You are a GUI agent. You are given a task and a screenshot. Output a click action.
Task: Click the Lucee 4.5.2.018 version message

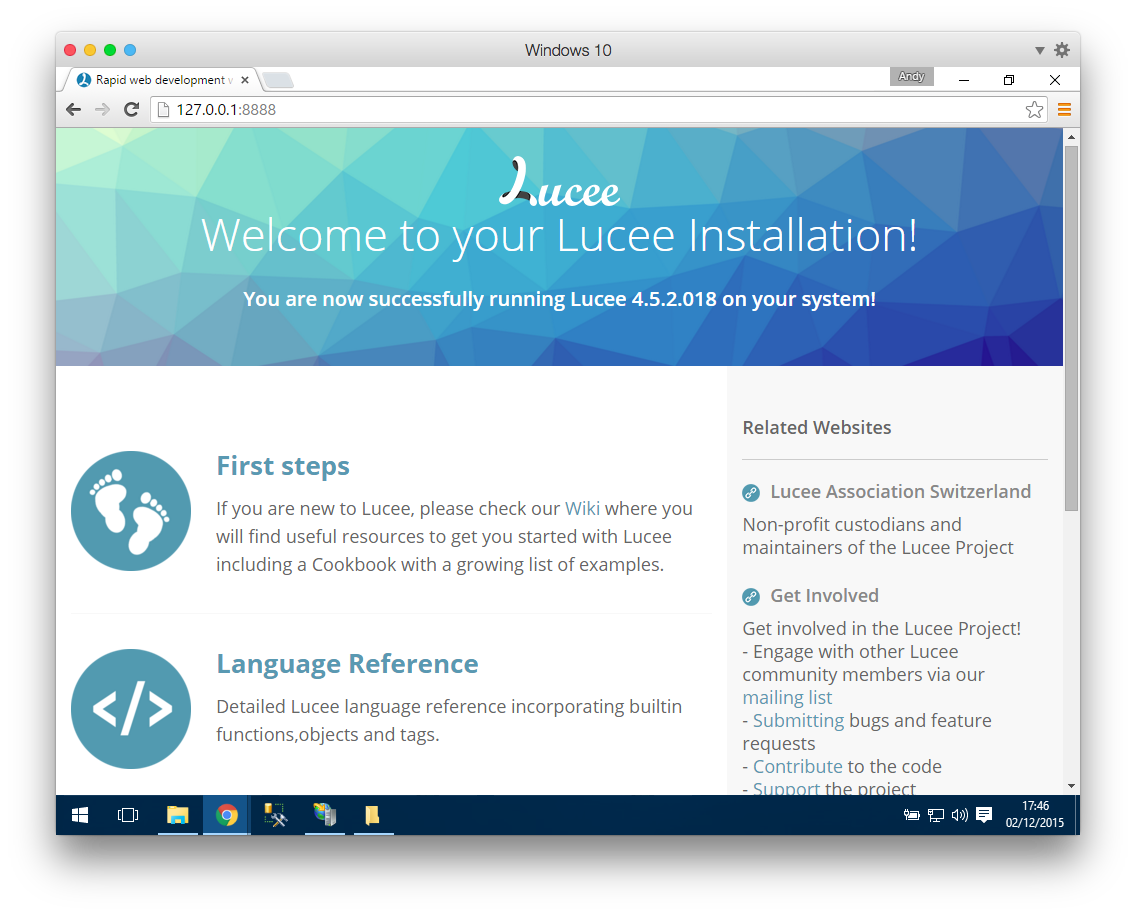pyautogui.click(x=559, y=299)
